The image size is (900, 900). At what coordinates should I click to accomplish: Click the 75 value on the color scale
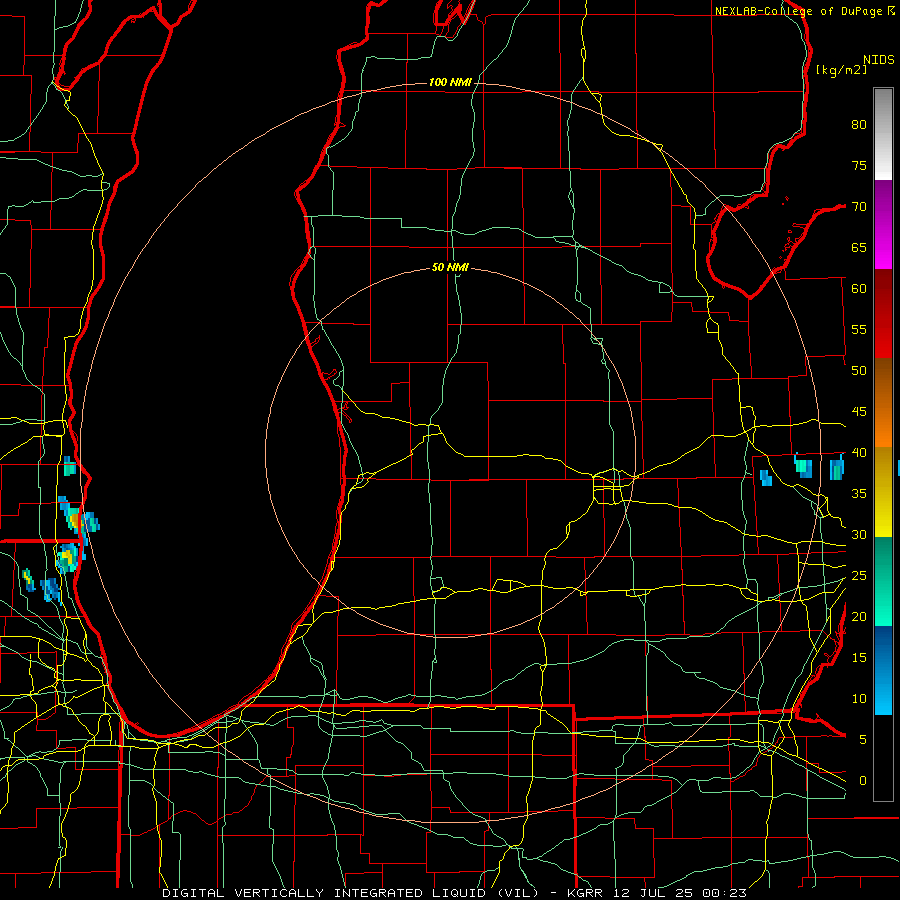pos(859,165)
